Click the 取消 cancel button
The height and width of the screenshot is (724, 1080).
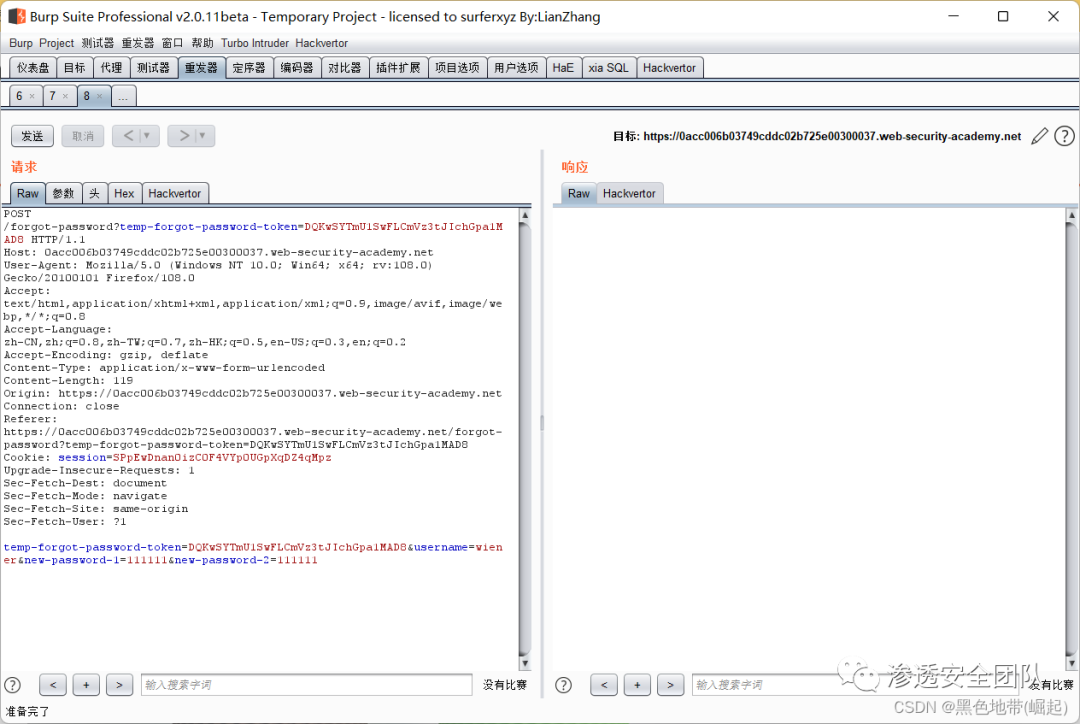[83, 136]
